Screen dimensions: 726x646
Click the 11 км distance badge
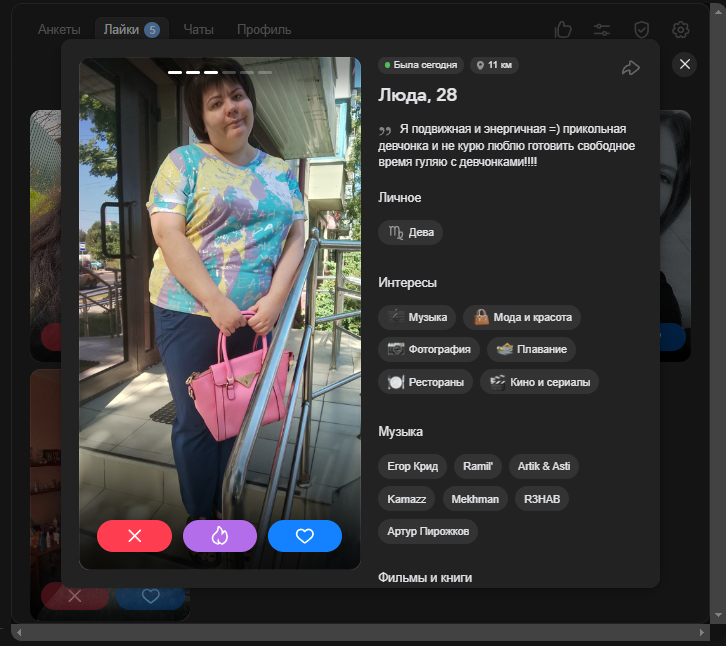(494, 65)
